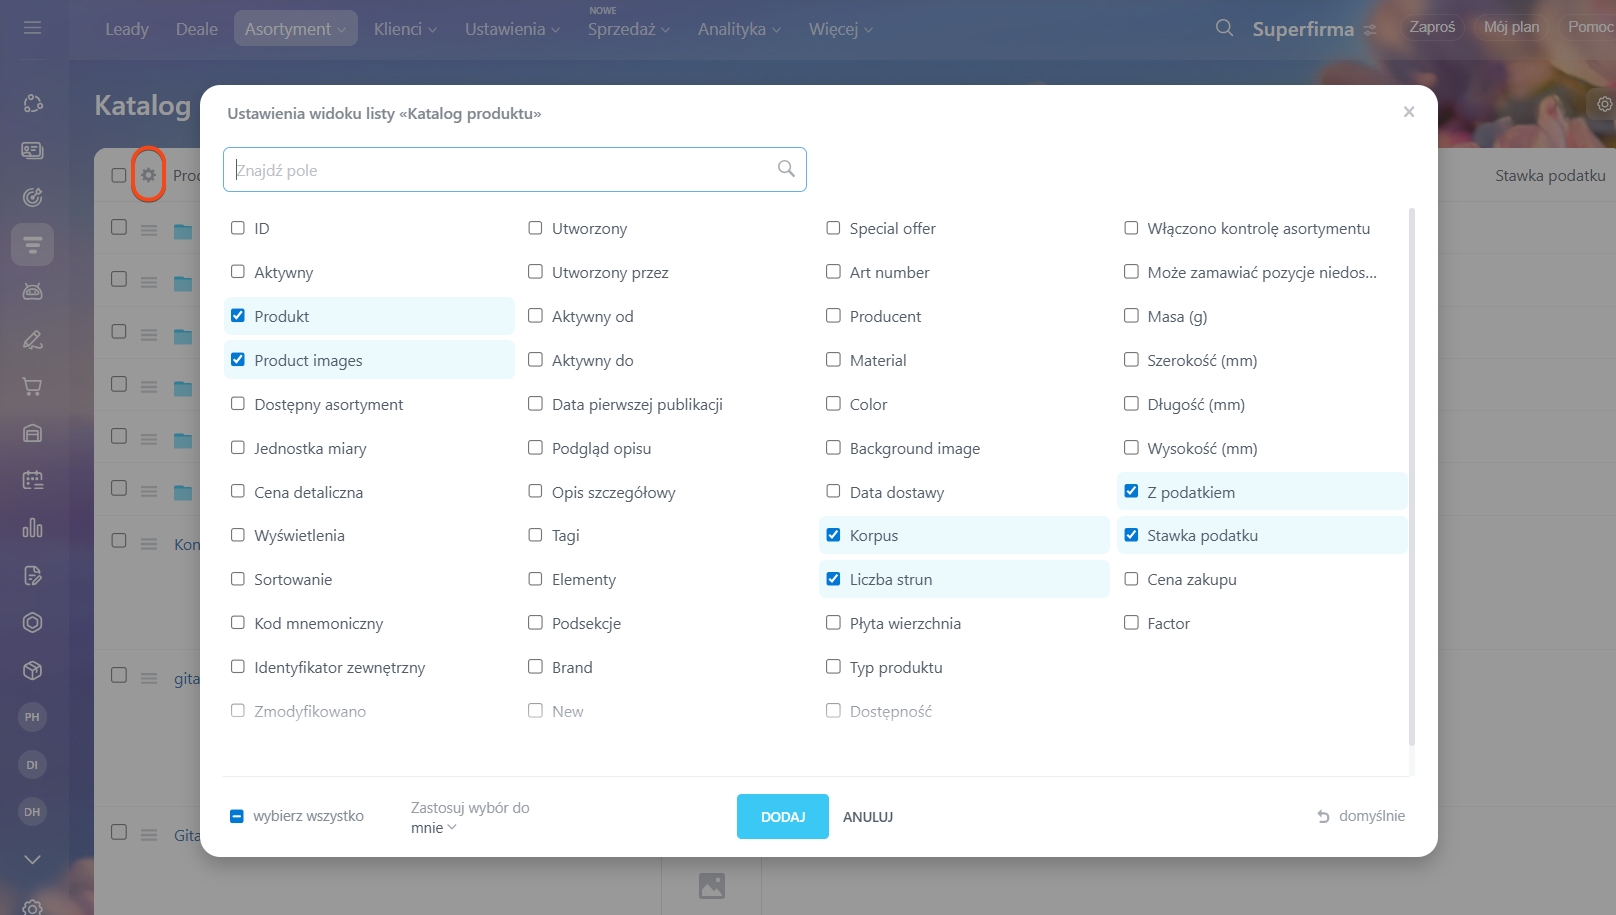Open the target goals sidebar icon
Screen dimensions: 1616x915
[32, 197]
